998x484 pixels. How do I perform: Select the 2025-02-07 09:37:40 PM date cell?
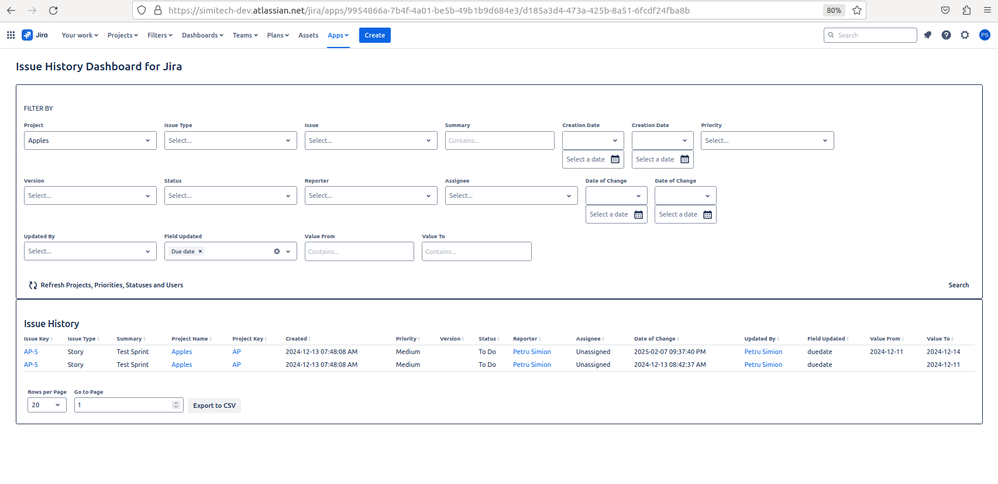click(x=670, y=352)
